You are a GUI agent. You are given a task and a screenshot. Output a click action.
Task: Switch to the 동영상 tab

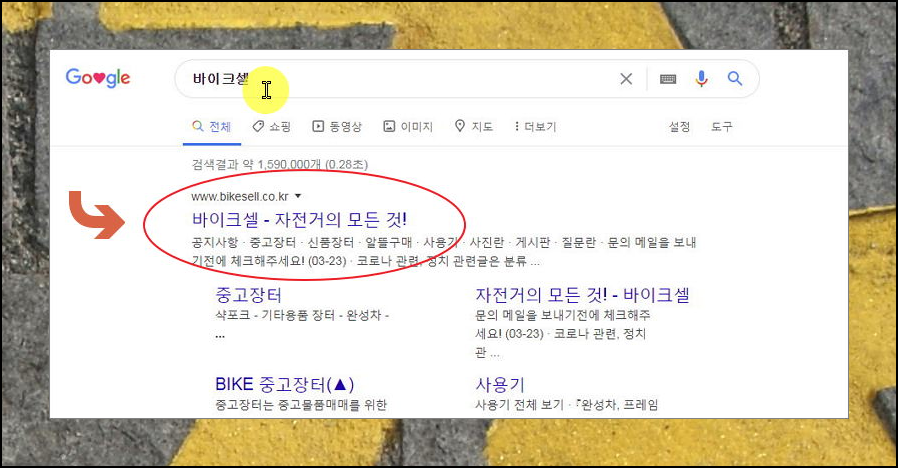337,127
